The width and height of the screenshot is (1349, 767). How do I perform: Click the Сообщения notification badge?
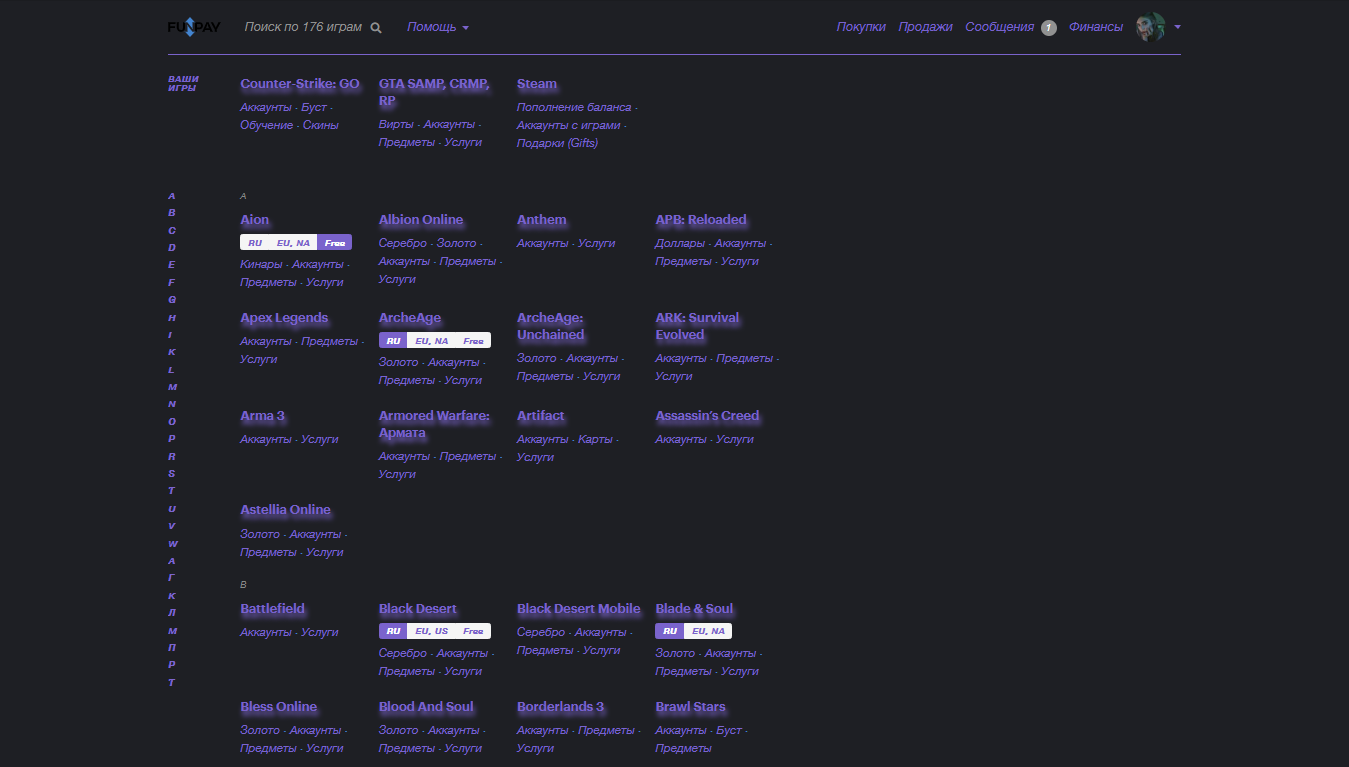coord(1048,27)
